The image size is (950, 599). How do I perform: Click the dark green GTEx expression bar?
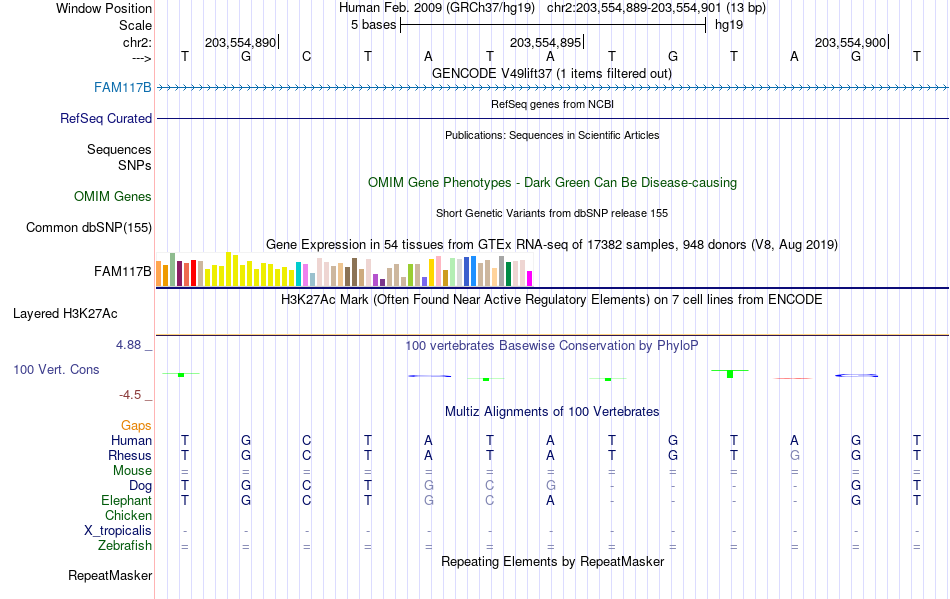pos(509,274)
